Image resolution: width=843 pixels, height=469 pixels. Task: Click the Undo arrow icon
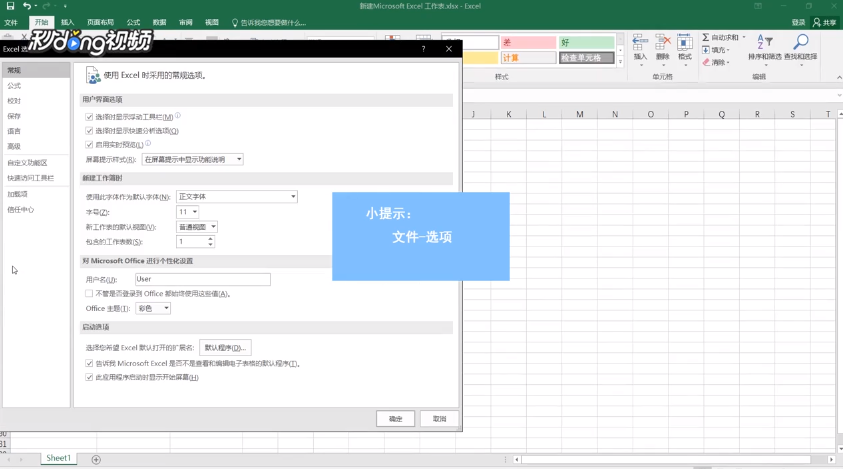(x=26, y=6)
